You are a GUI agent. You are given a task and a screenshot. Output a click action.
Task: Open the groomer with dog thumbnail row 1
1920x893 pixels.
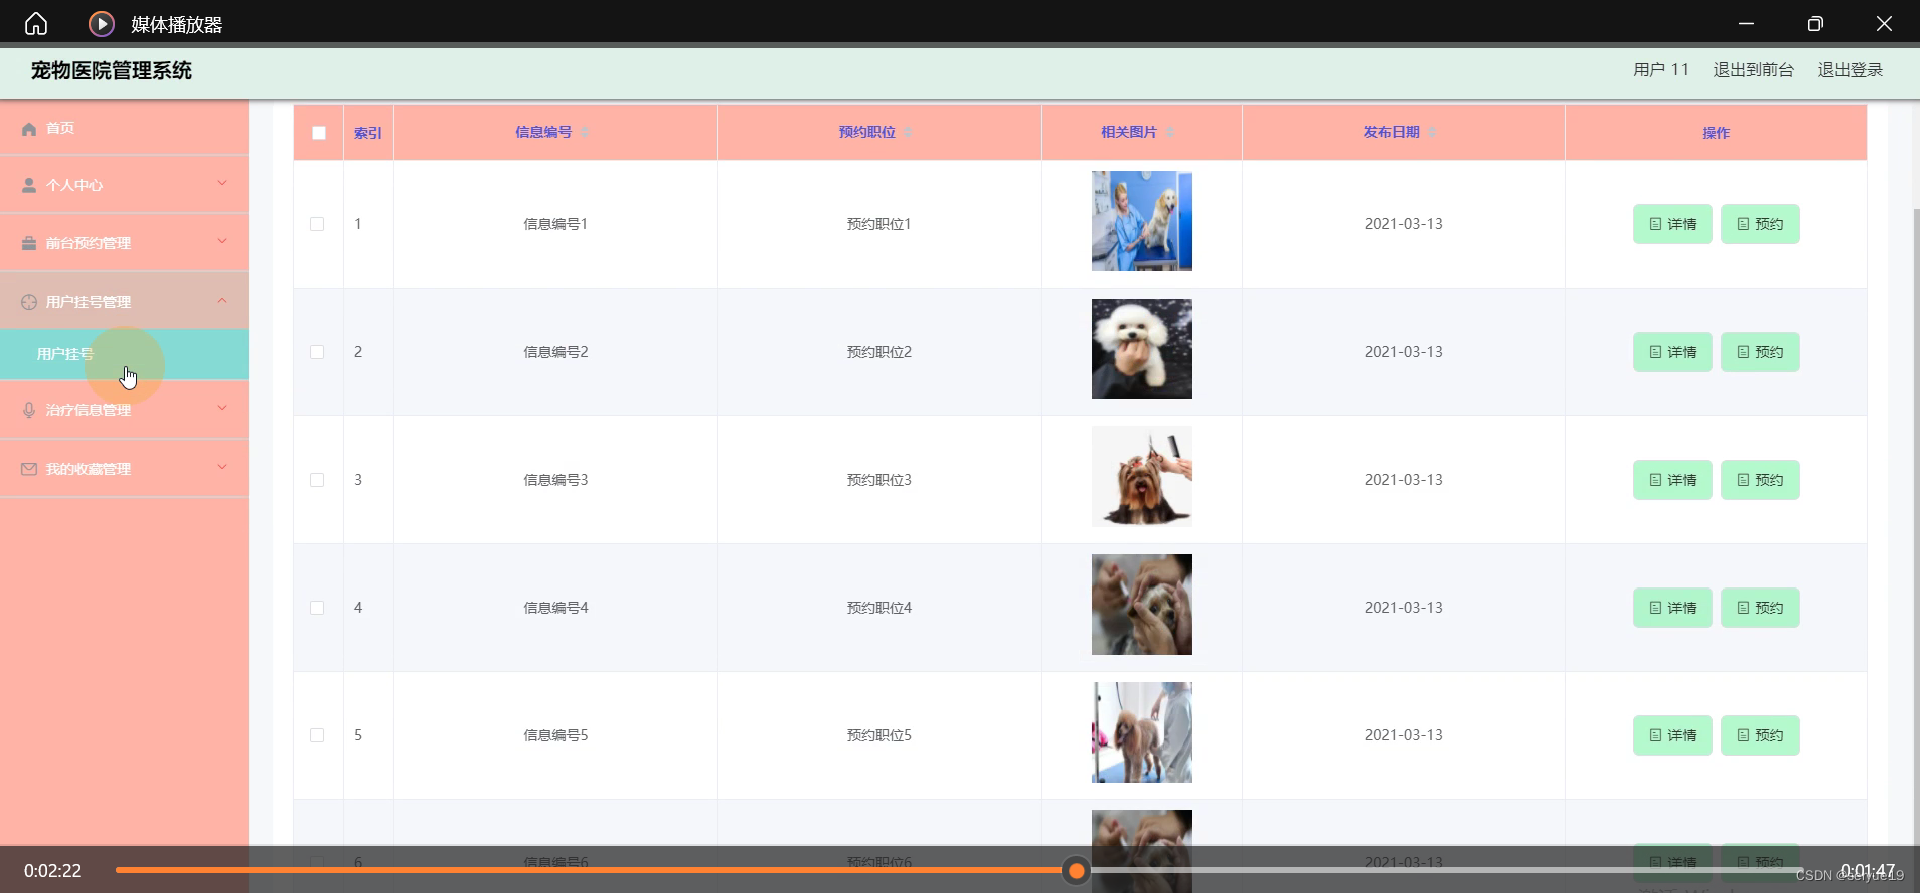[x=1142, y=221]
